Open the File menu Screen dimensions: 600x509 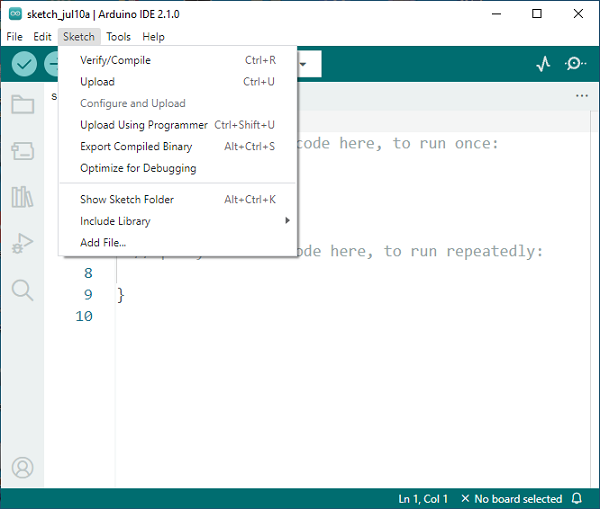click(x=15, y=37)
